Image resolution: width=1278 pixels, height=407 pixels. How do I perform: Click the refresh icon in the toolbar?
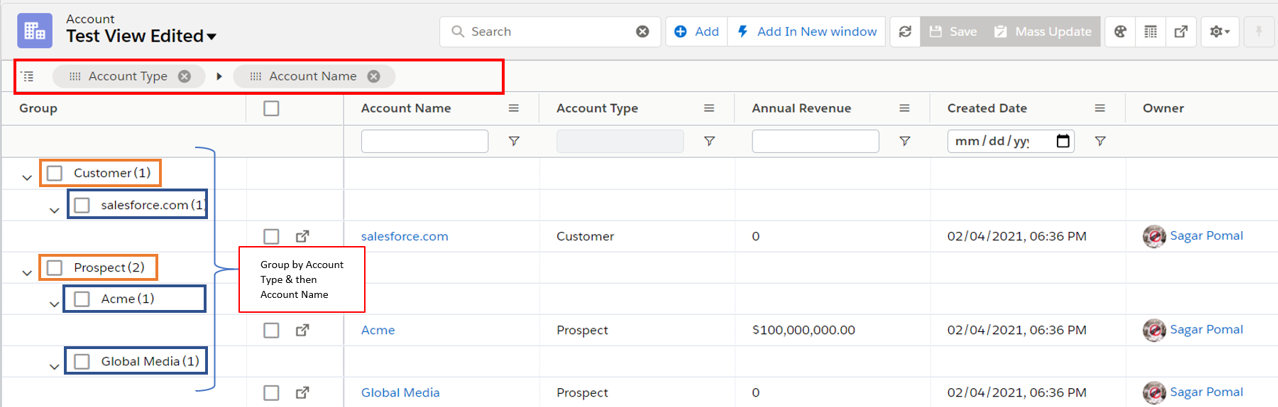tap(905, 32)
